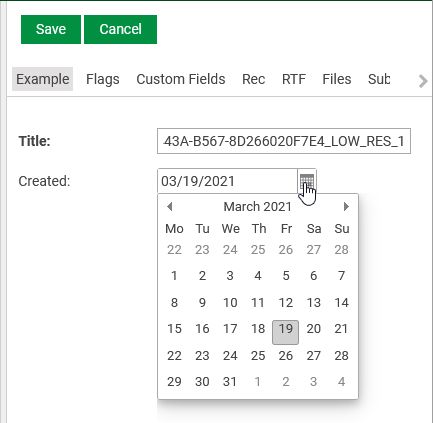Go to previous month with left arrow
Image resolution: width=433 pixels, height=423 pixels.
tap(170, 207)
